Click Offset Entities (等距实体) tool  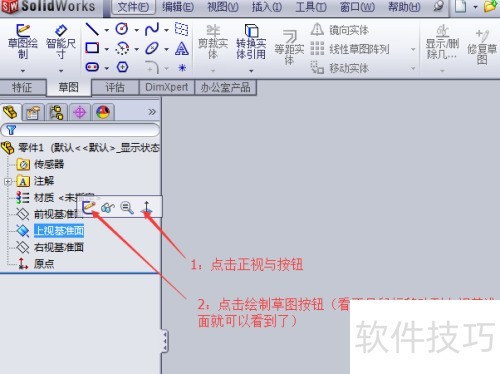(x=289, y=47)
